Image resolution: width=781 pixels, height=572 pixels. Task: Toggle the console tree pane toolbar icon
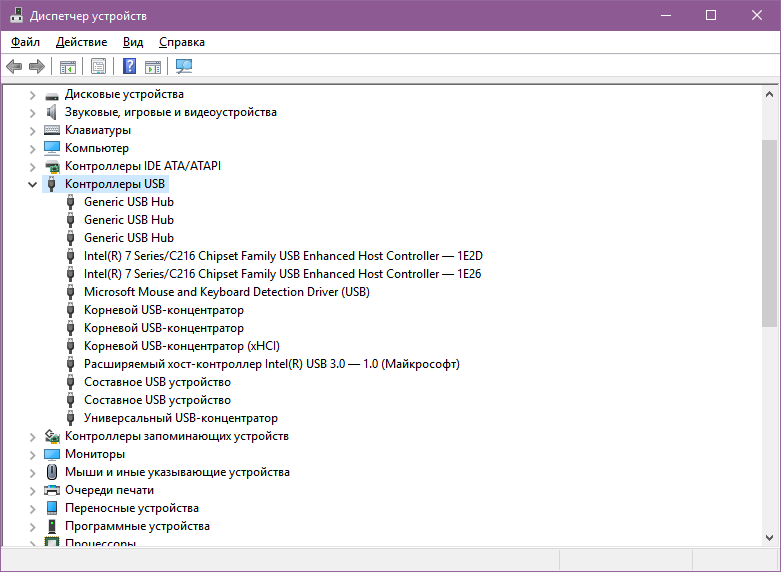(x=68, y=66)
